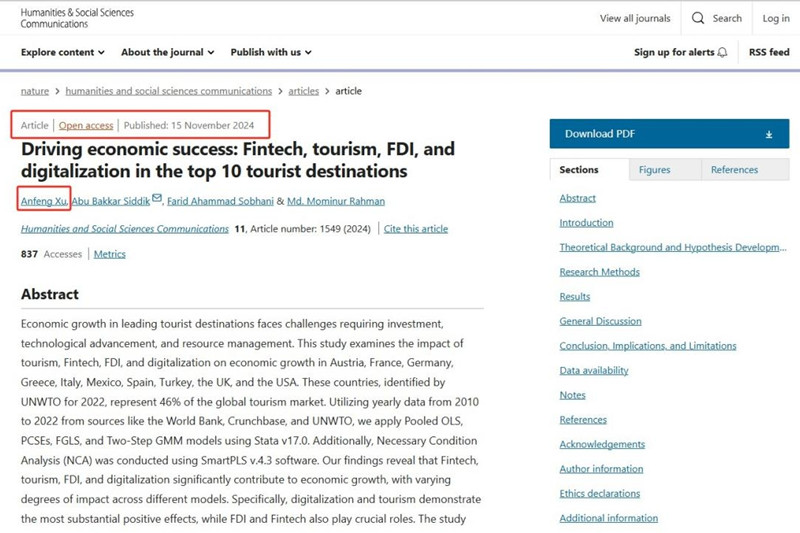Click the bell icon beside Sign up for alerts
Screen dimensions: 800x533
[722, 53]
